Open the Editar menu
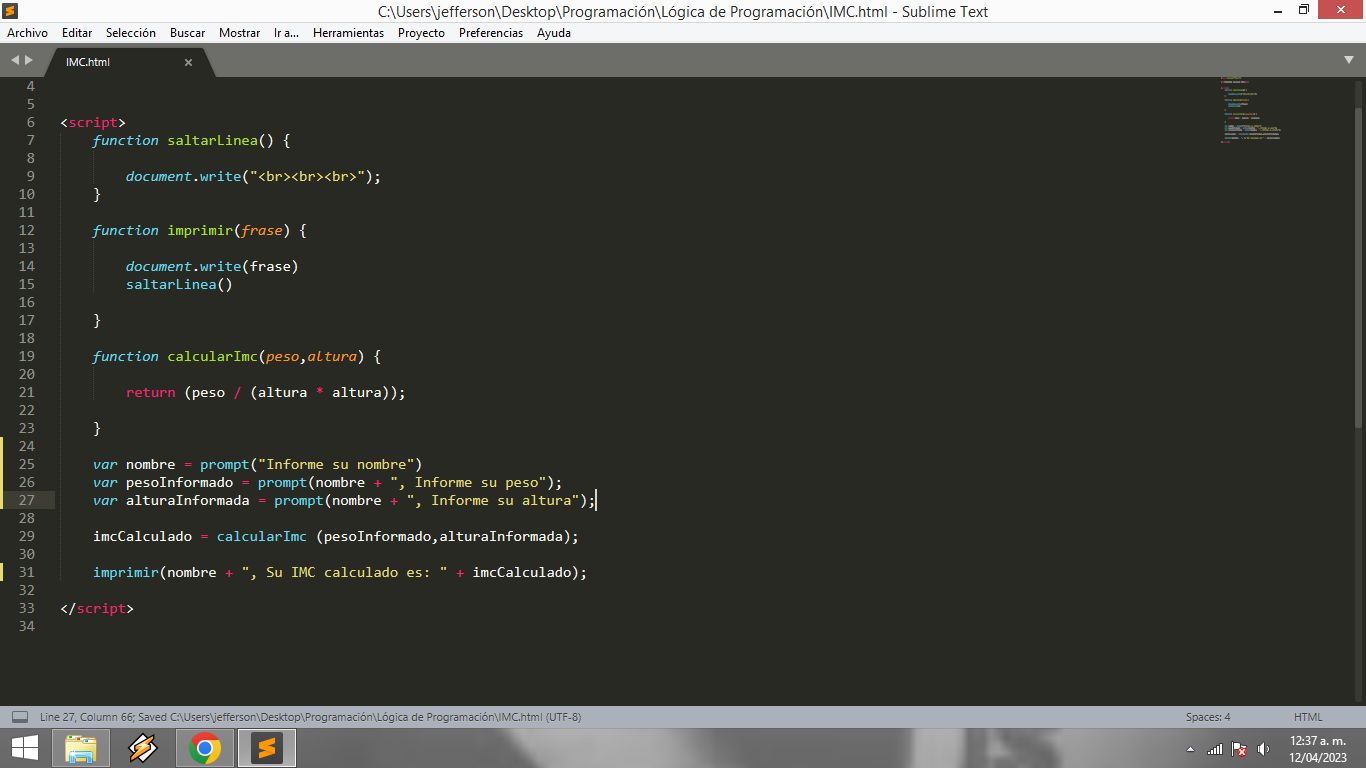Viewport: 1366px width, 768px height. (77, 33)
